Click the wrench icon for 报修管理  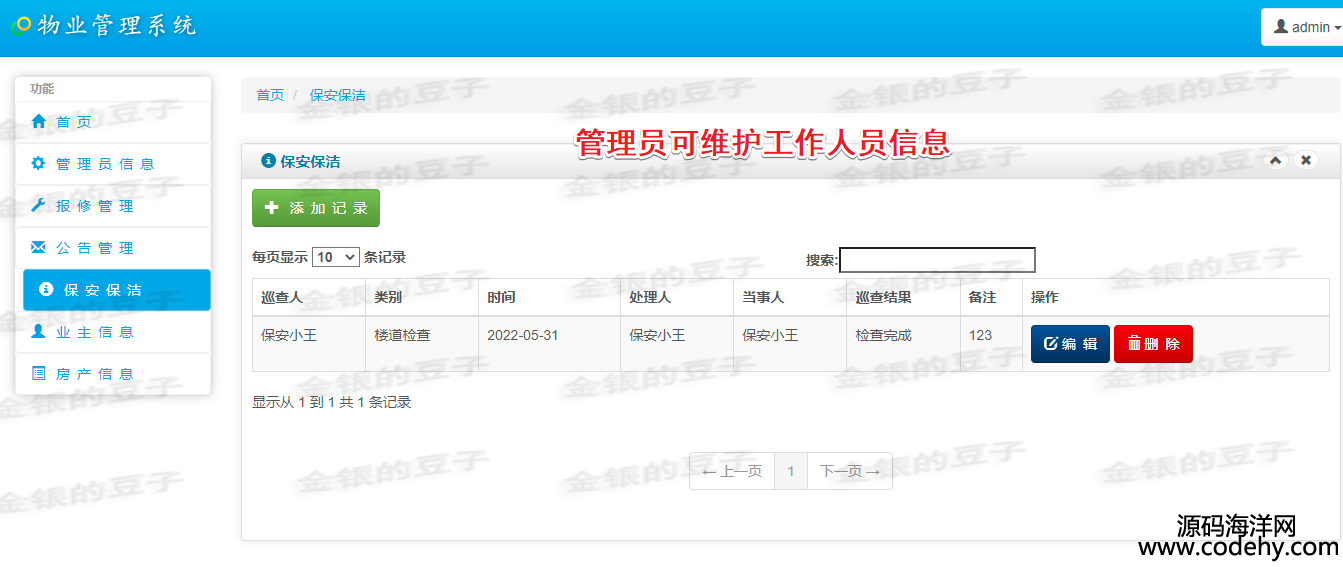click(39, 206)
